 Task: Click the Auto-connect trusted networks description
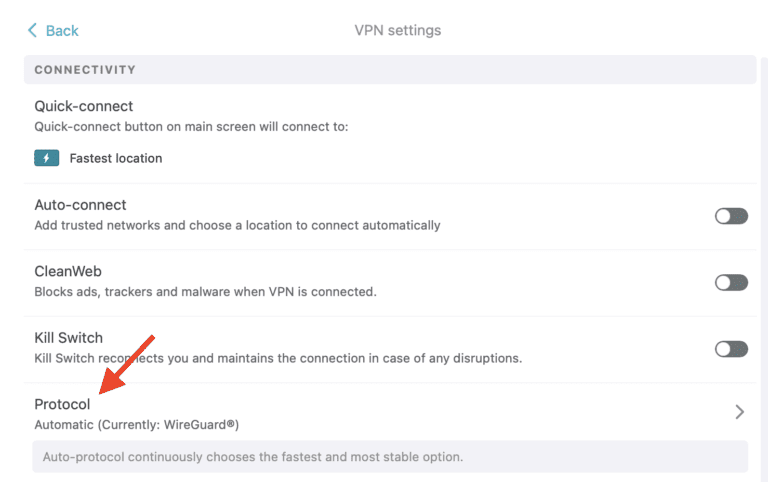tap(237, 225)
